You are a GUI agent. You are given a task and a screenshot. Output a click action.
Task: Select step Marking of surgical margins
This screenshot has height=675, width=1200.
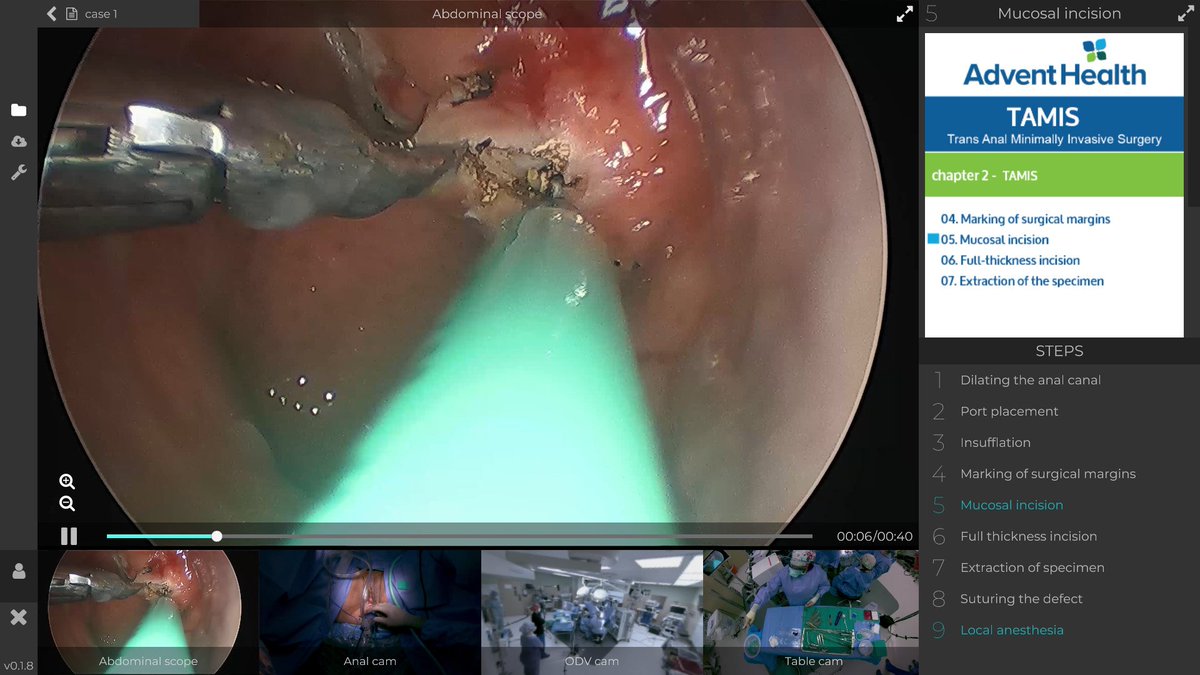coord(1048,473)
